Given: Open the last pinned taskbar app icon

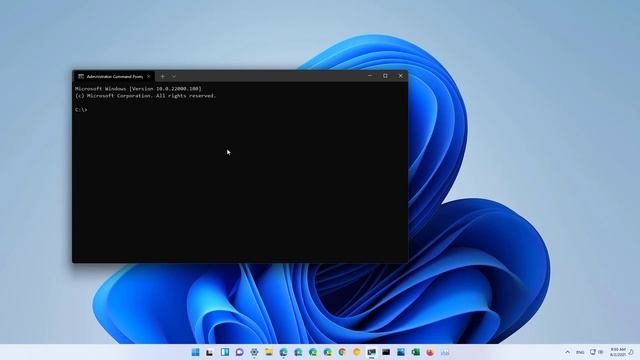Looking at the screenshot, I should click(445, 352).
